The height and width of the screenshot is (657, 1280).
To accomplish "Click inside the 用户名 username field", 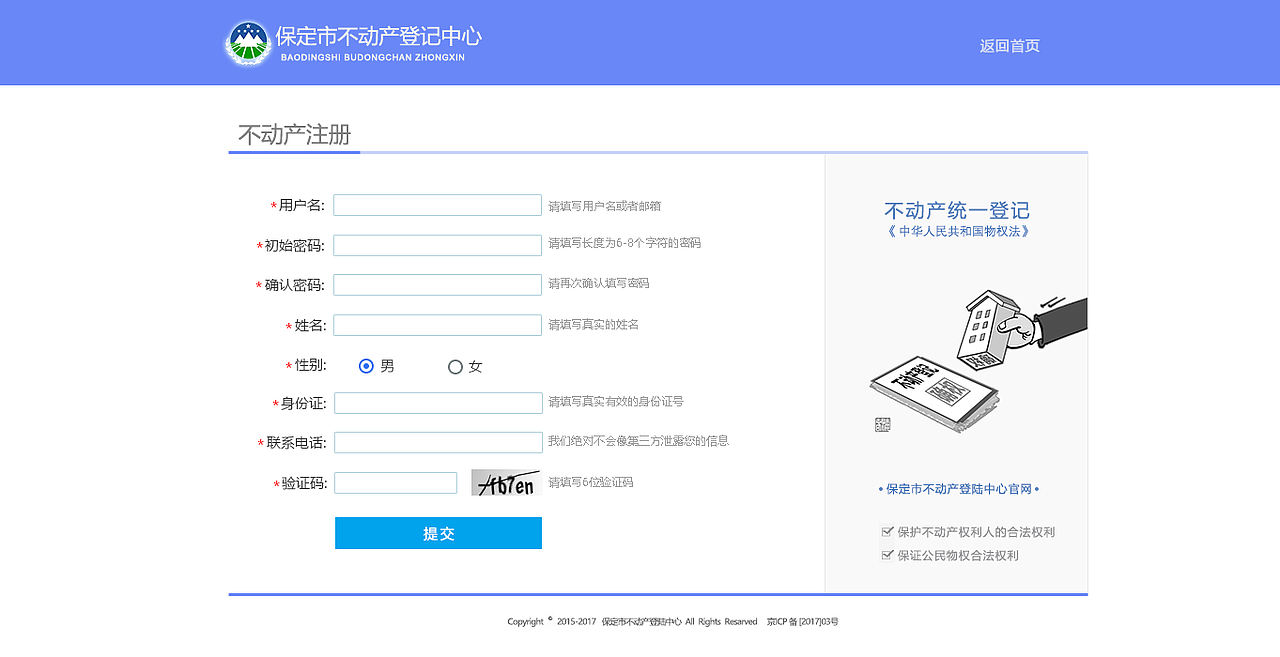I will click(x=437, y=204).
